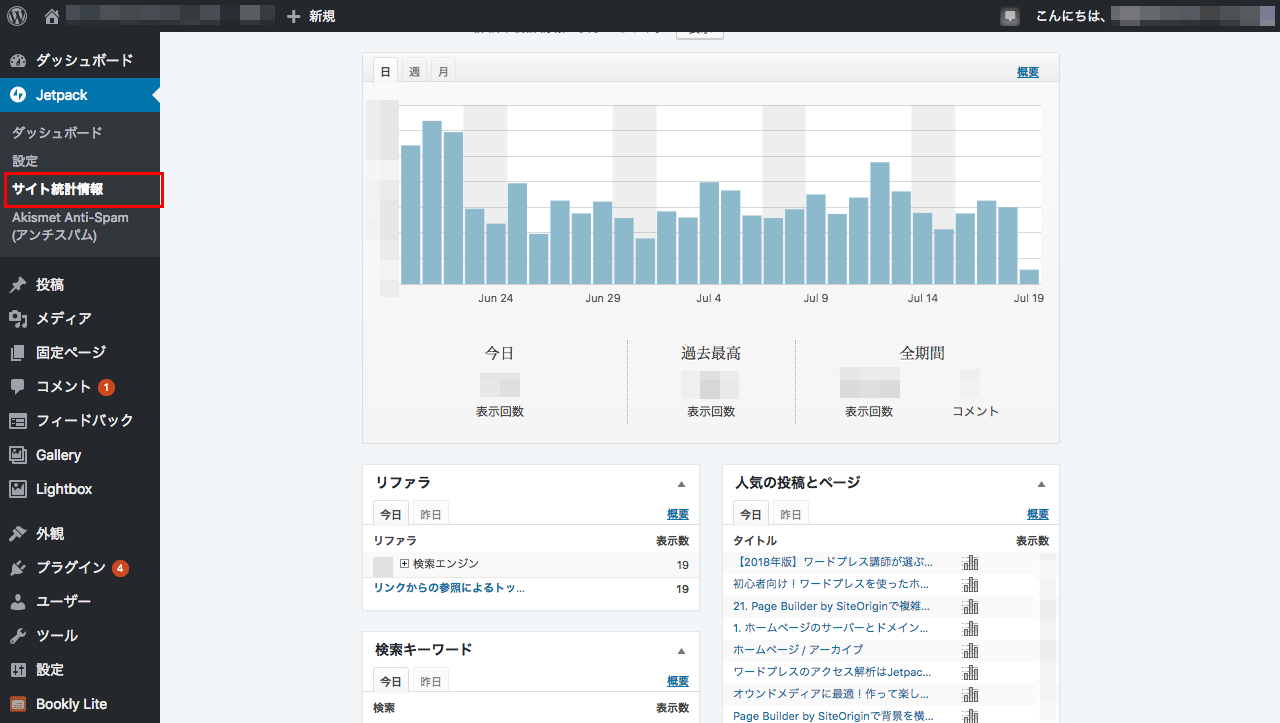Open the post 21. Page Builder by SiteOriginで複雑…
1280x723 pixels.
(832, 606)
